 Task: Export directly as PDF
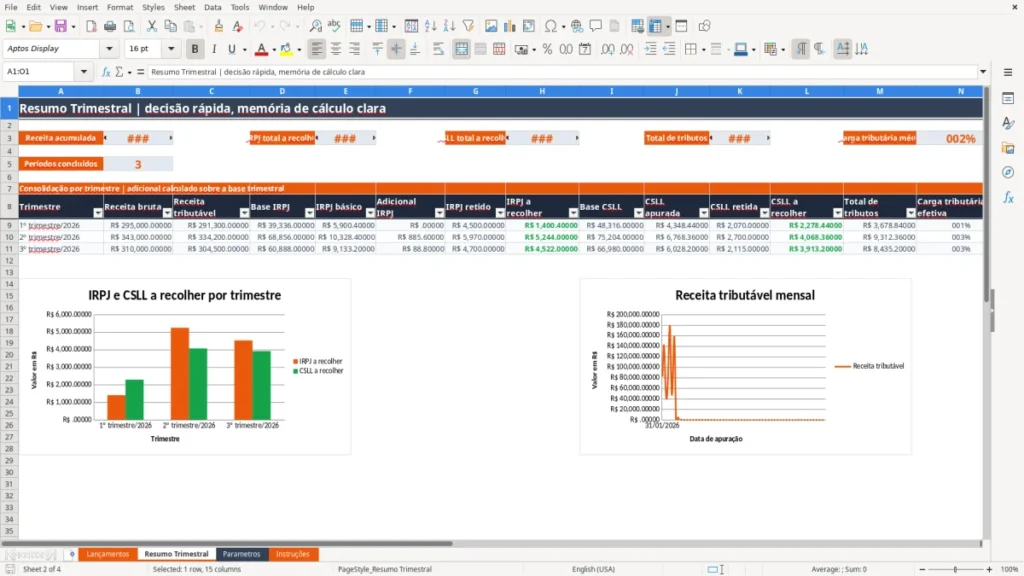point(91,26)
